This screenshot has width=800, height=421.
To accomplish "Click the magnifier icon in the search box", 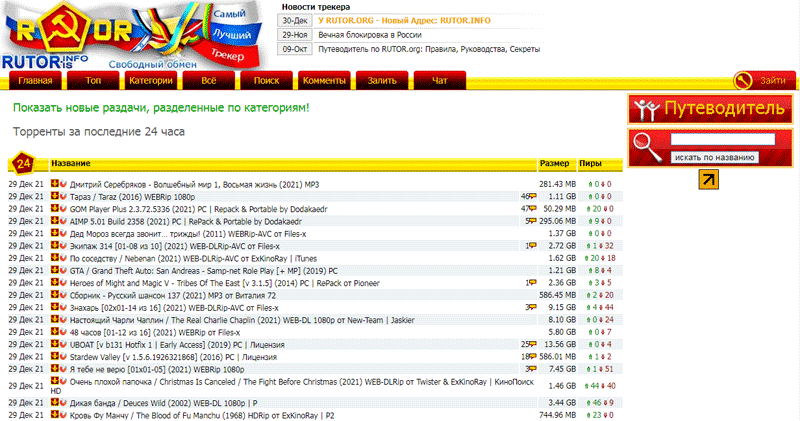I will click(646, 150).
